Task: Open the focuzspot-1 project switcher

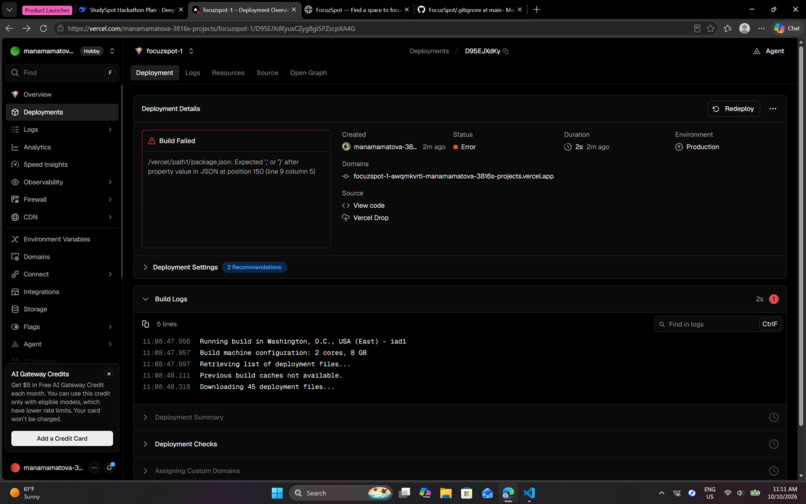Action: [191, 51]
